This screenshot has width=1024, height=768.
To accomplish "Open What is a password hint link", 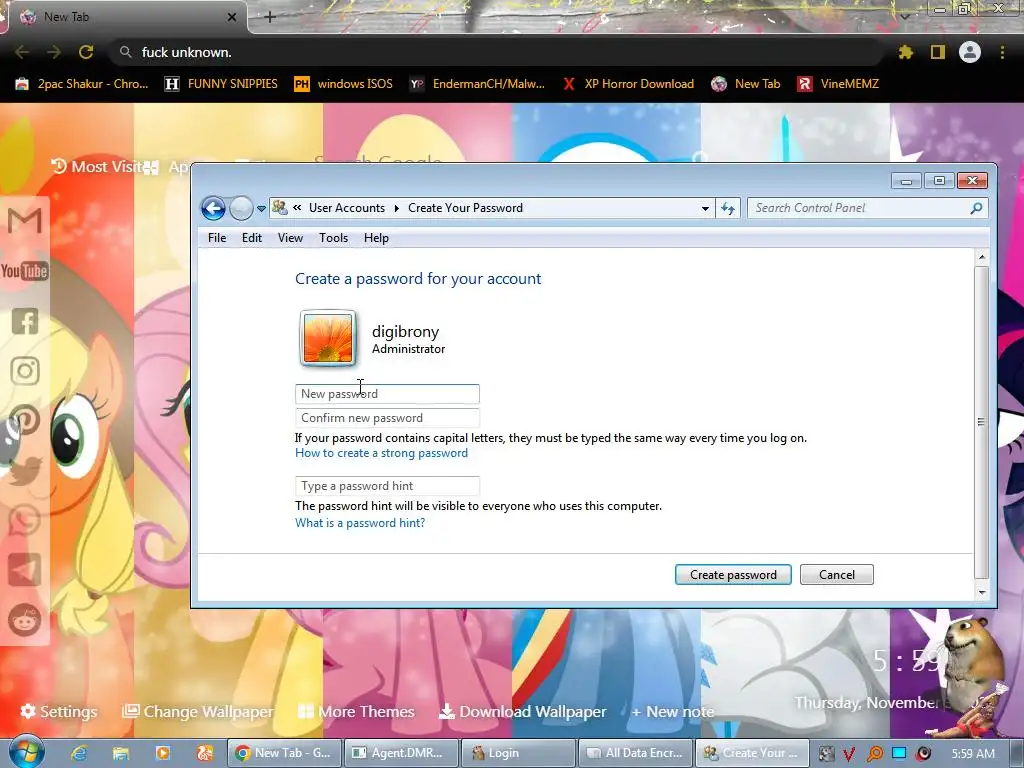I will tap(360, 523).
